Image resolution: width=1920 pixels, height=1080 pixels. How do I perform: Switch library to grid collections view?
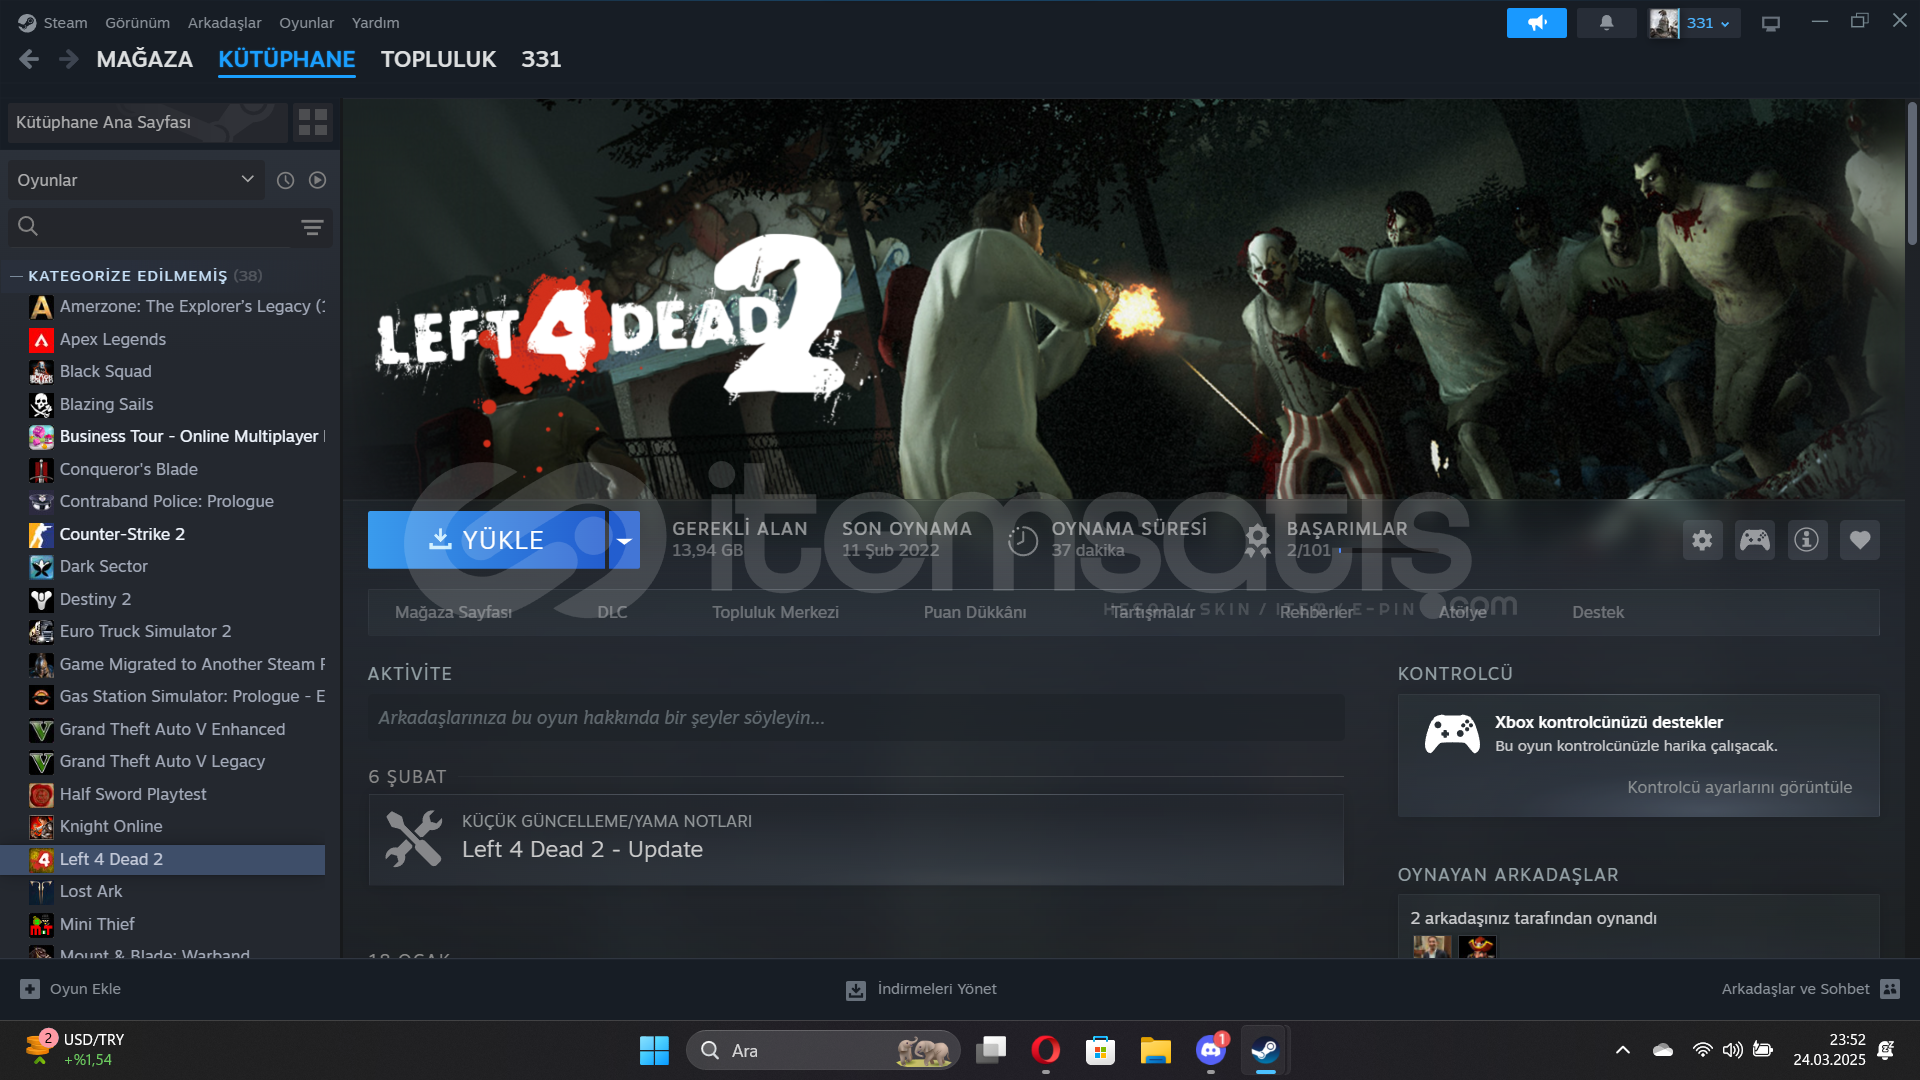(313, 122)
